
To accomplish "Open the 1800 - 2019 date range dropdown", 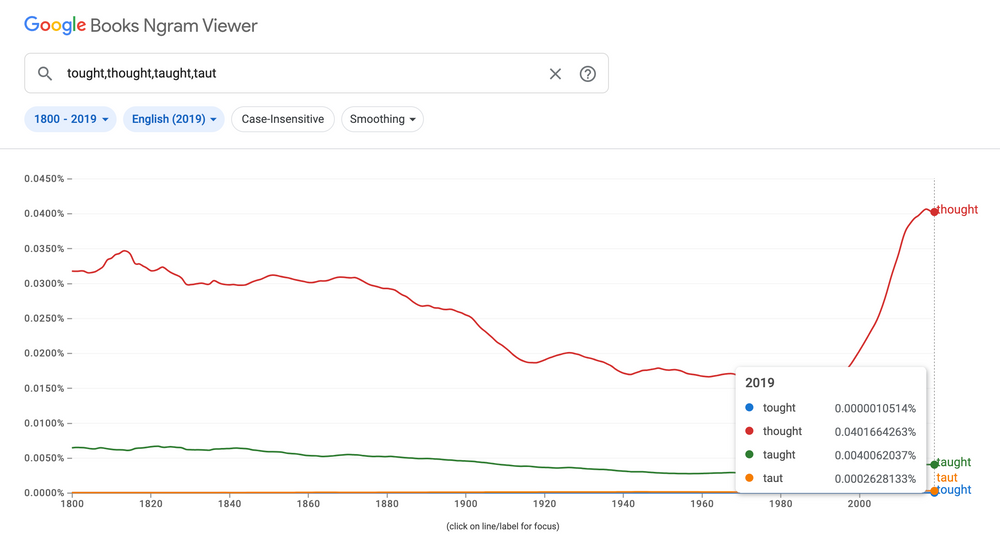I will click(71, 119).
